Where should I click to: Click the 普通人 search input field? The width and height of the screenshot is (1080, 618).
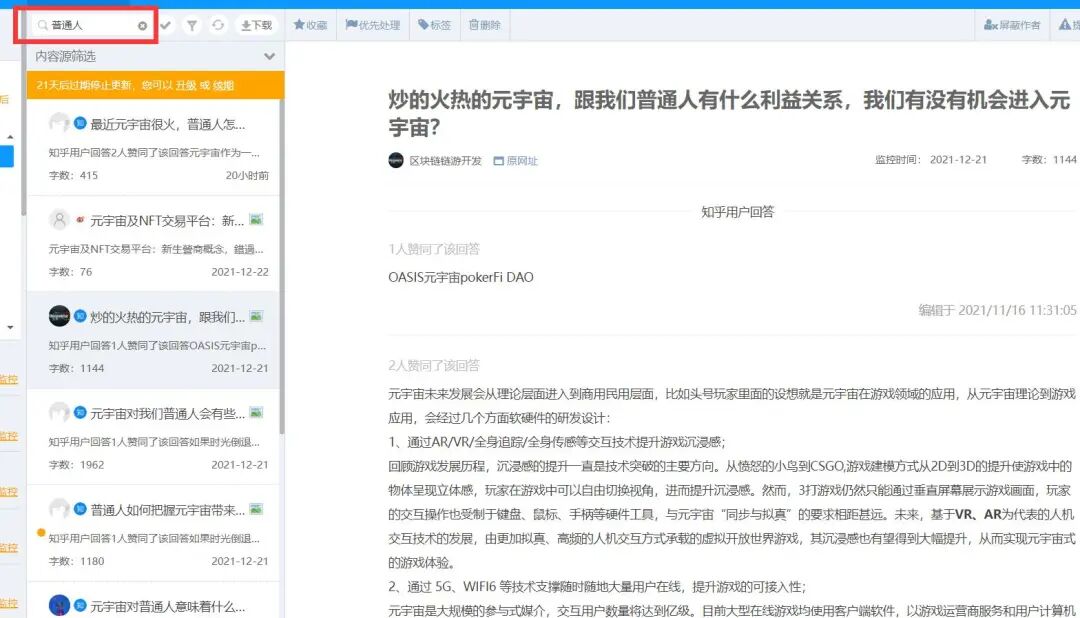[x=90, y=25]
